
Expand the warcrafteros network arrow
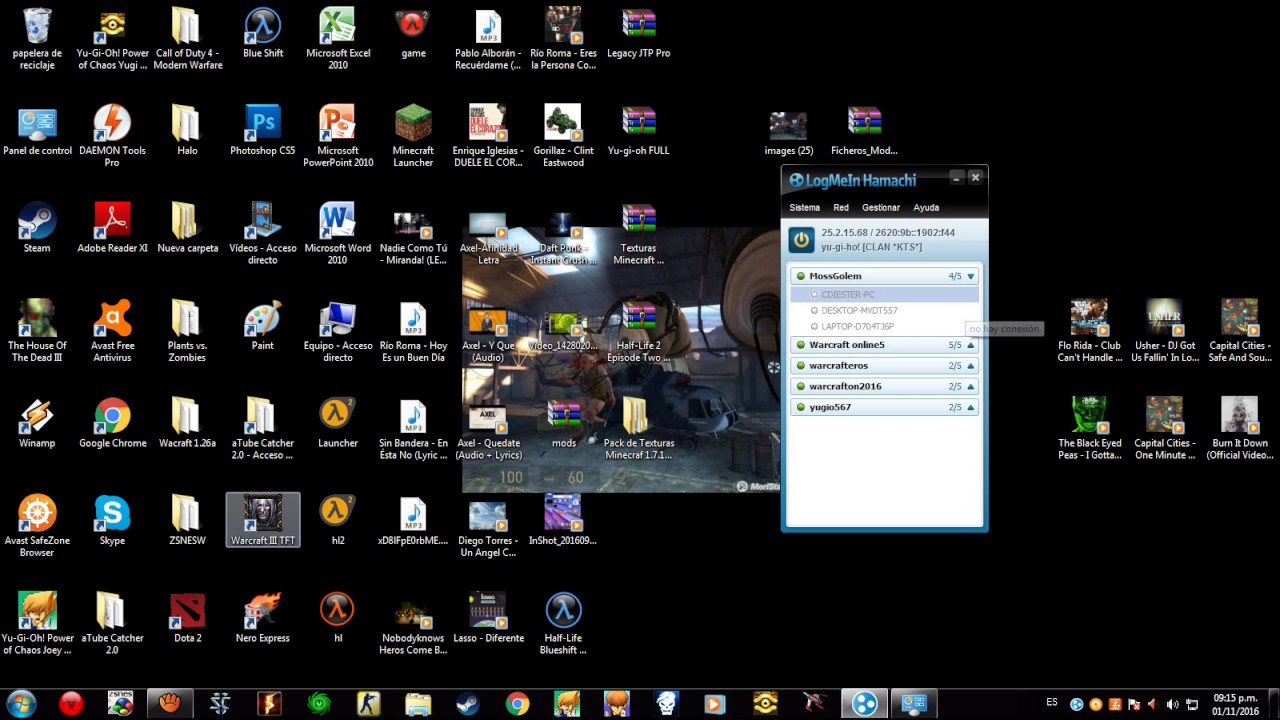[970, 366]
